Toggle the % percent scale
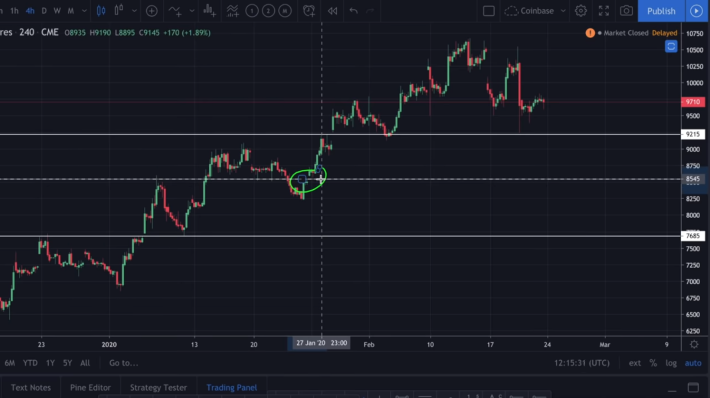 653,363
